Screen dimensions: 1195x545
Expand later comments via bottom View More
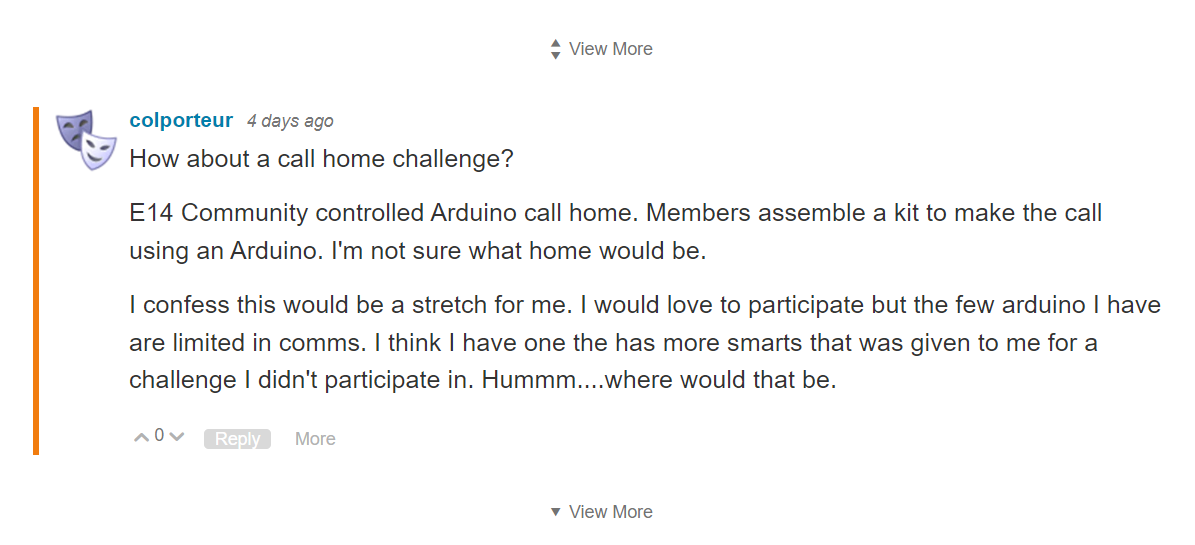[x=610, y=511]
